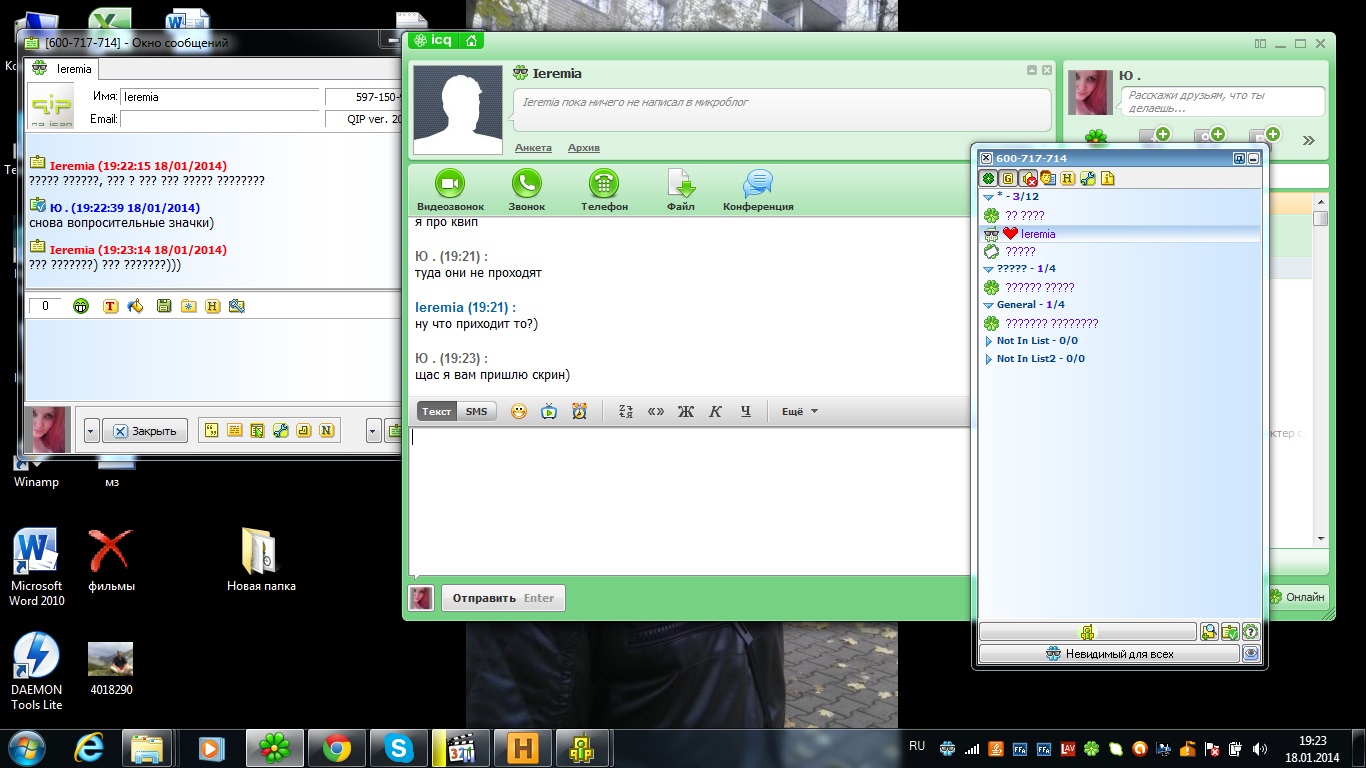Toggle bold Ж text formatting
1366x768 pixels.
(x=685, y=411)
